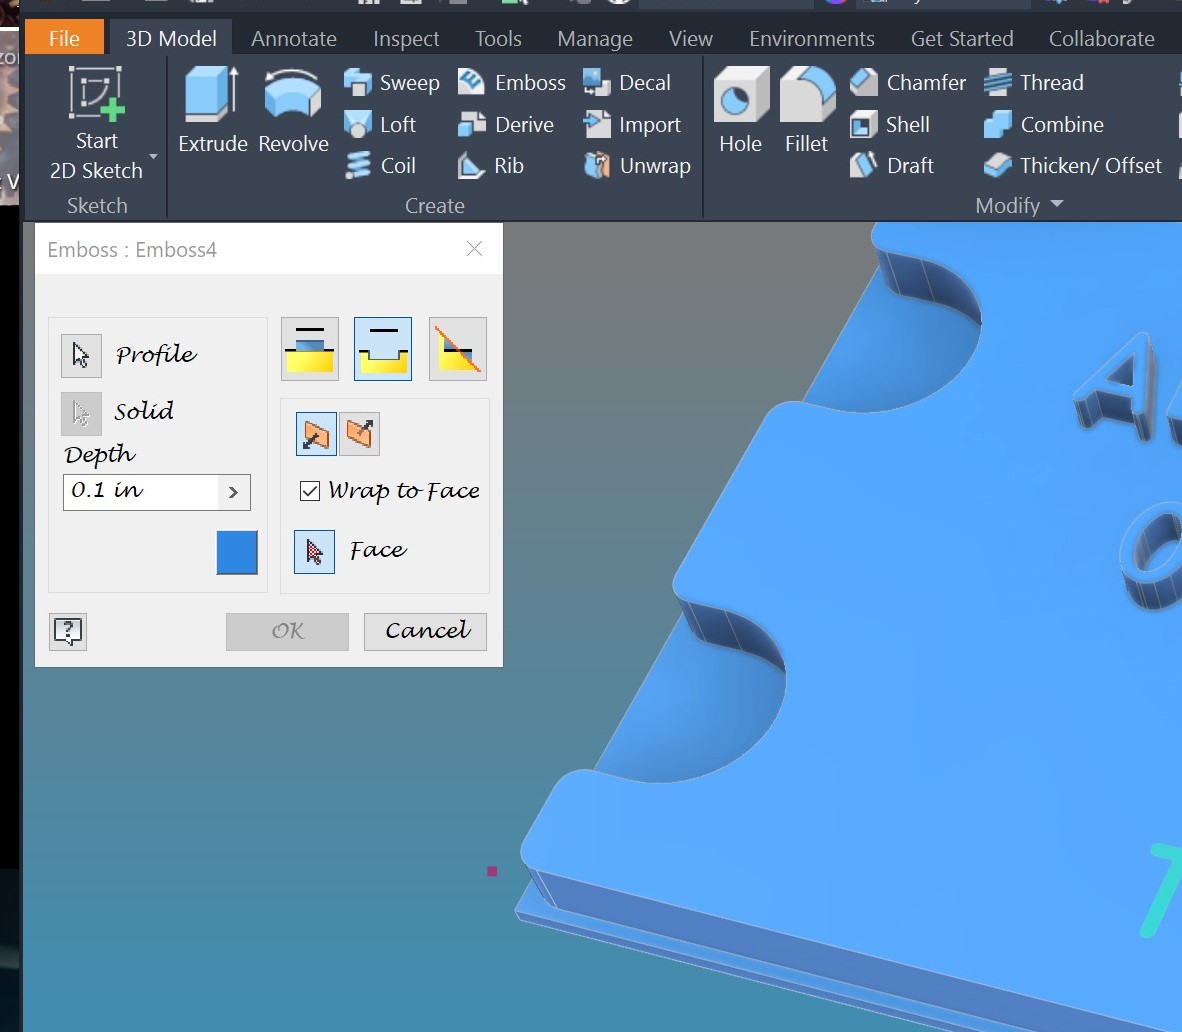Select the Thread tool
The image size is (1182, 1032).
coord(1033,82)
